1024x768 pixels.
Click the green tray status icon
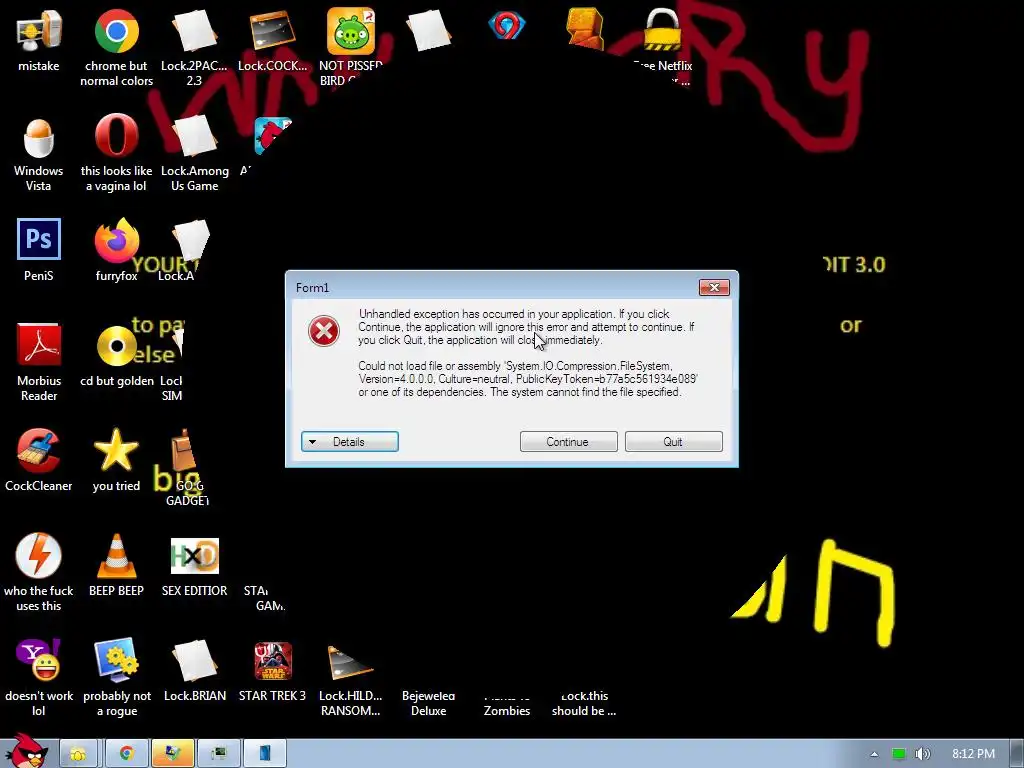899,754
